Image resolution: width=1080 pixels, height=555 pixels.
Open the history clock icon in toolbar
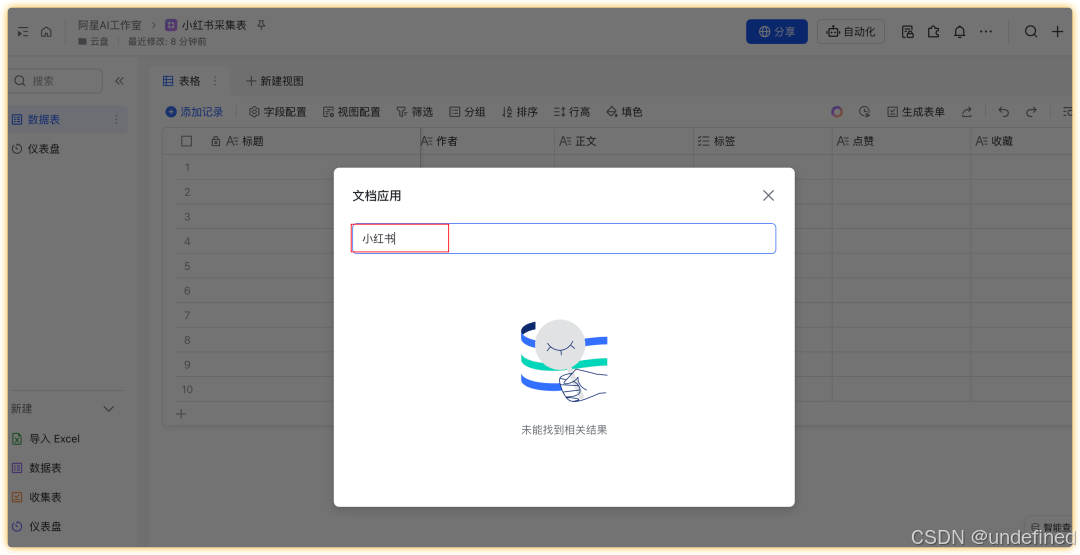point(864,112)
